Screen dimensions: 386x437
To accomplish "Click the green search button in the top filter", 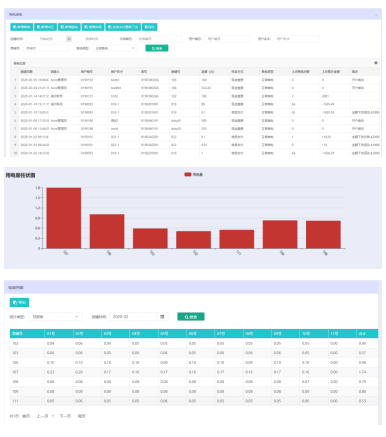I will 157,48.
